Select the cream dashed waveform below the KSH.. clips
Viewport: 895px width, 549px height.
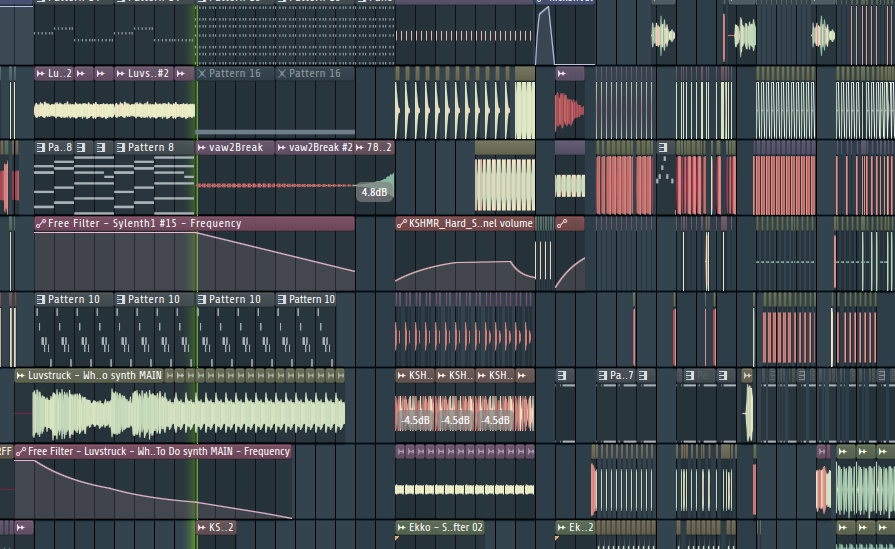coord(465,489)
